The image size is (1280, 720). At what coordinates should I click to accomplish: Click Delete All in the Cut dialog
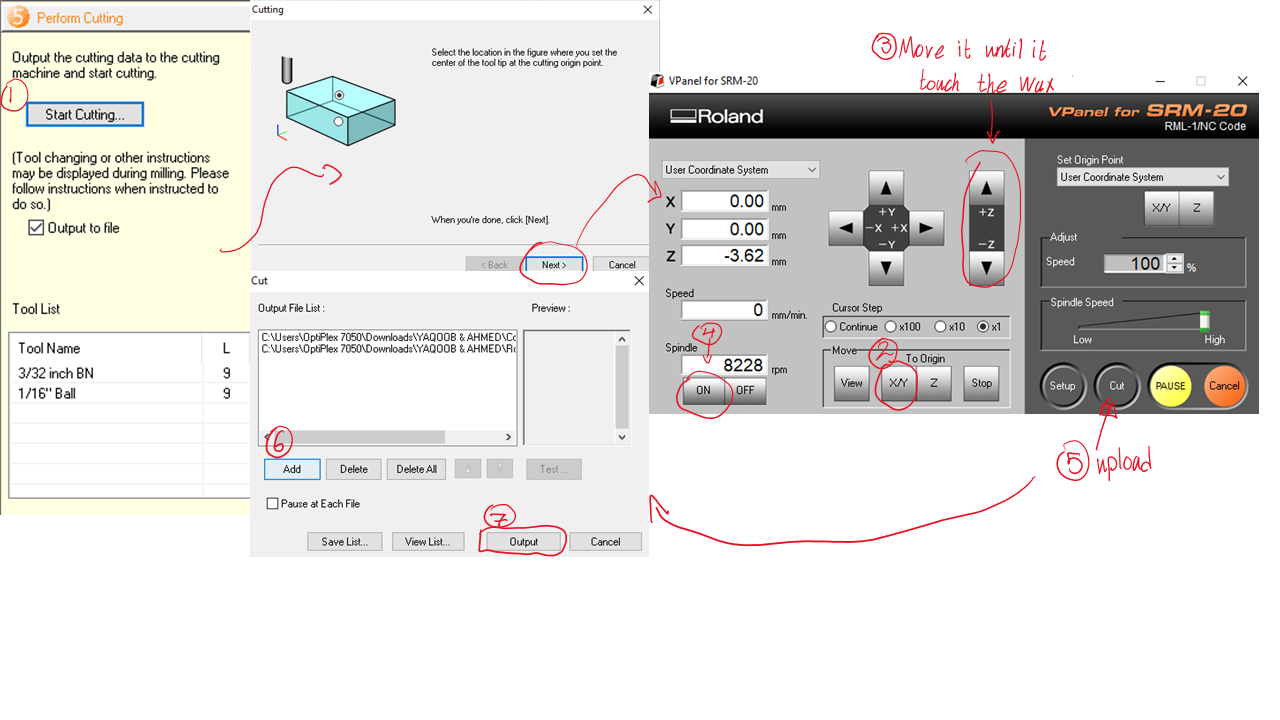416,469
